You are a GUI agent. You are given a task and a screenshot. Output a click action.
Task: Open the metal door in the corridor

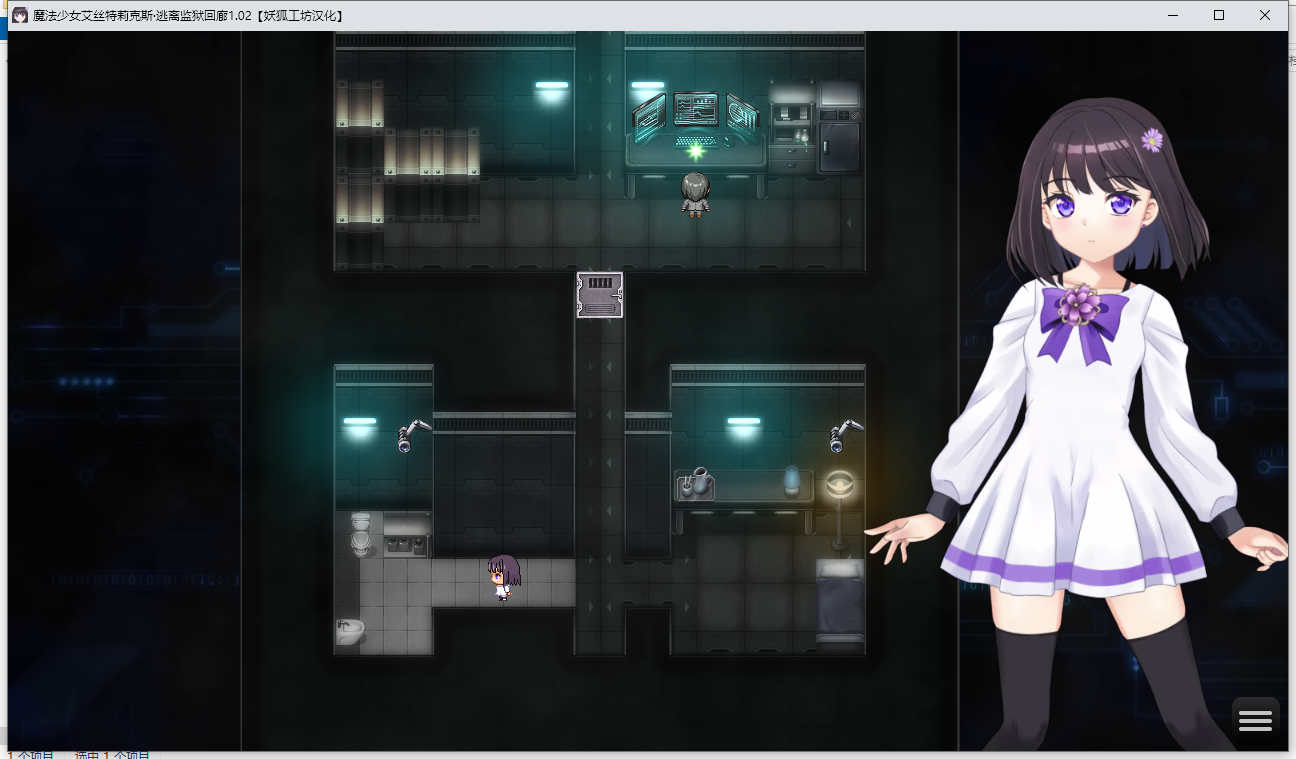point(600,295)
